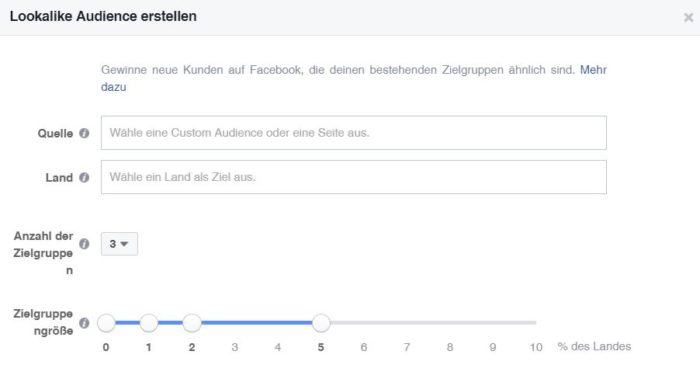Click the info icon next to Land
Screen dimensions: 700x365
point(84,177)
